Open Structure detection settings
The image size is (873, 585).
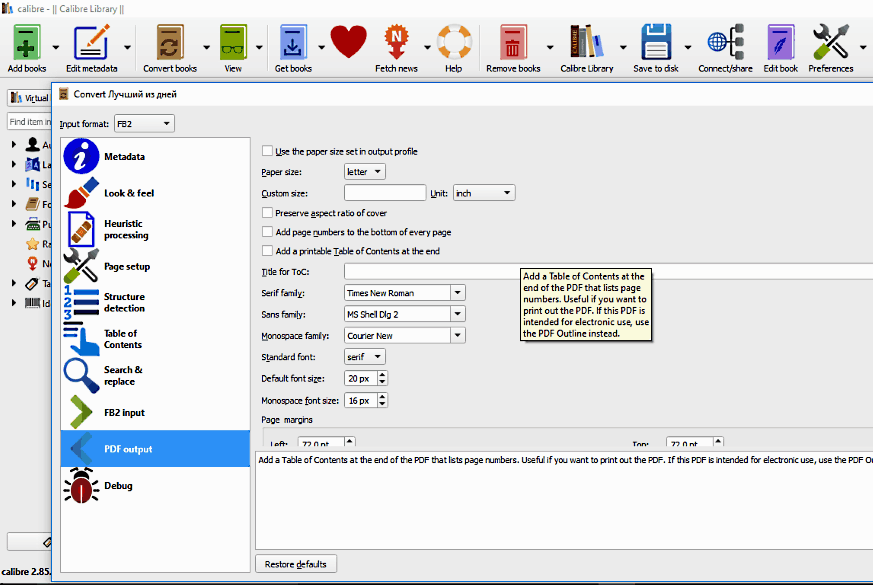(155, 303)
